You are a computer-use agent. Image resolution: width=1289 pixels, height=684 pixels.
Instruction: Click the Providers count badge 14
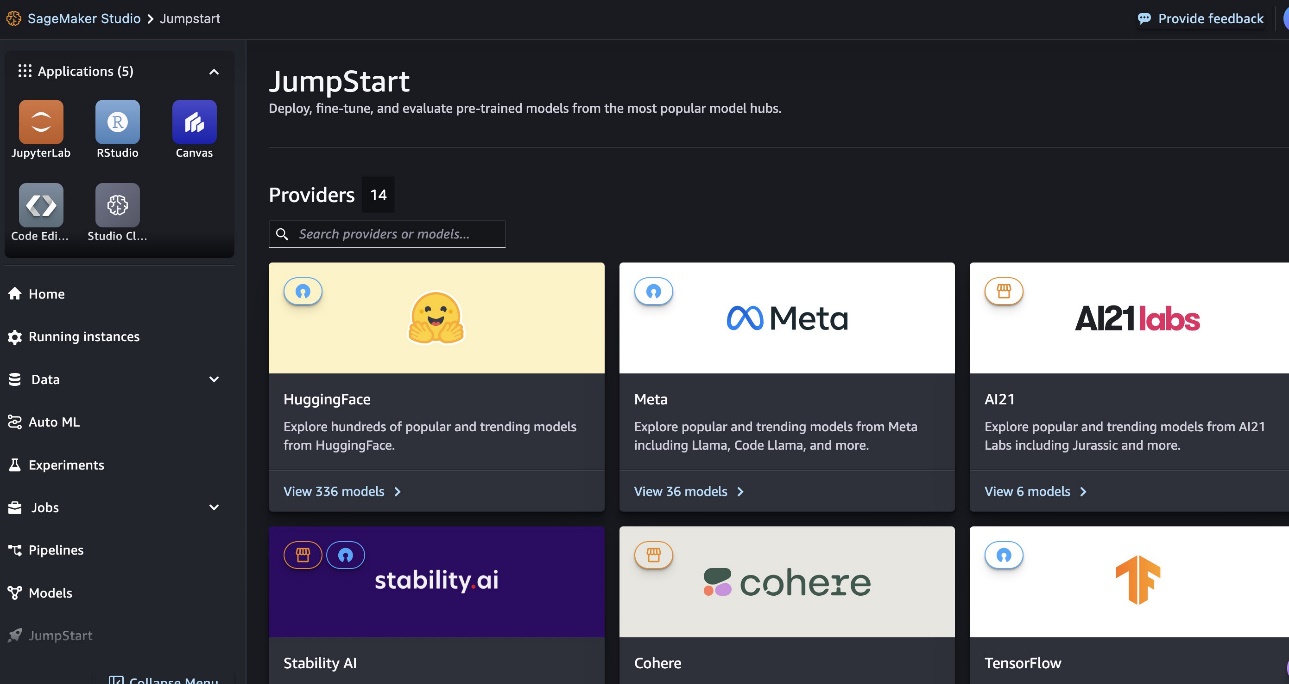point(378,195)
